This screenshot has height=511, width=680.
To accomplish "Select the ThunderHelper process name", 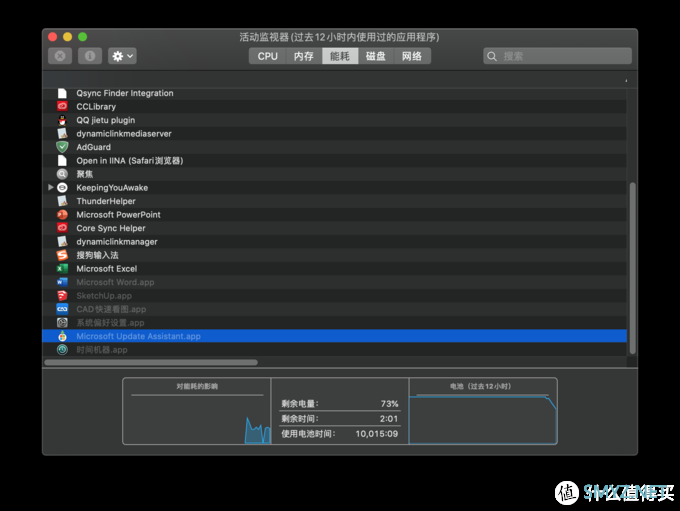I will point(106,201).
